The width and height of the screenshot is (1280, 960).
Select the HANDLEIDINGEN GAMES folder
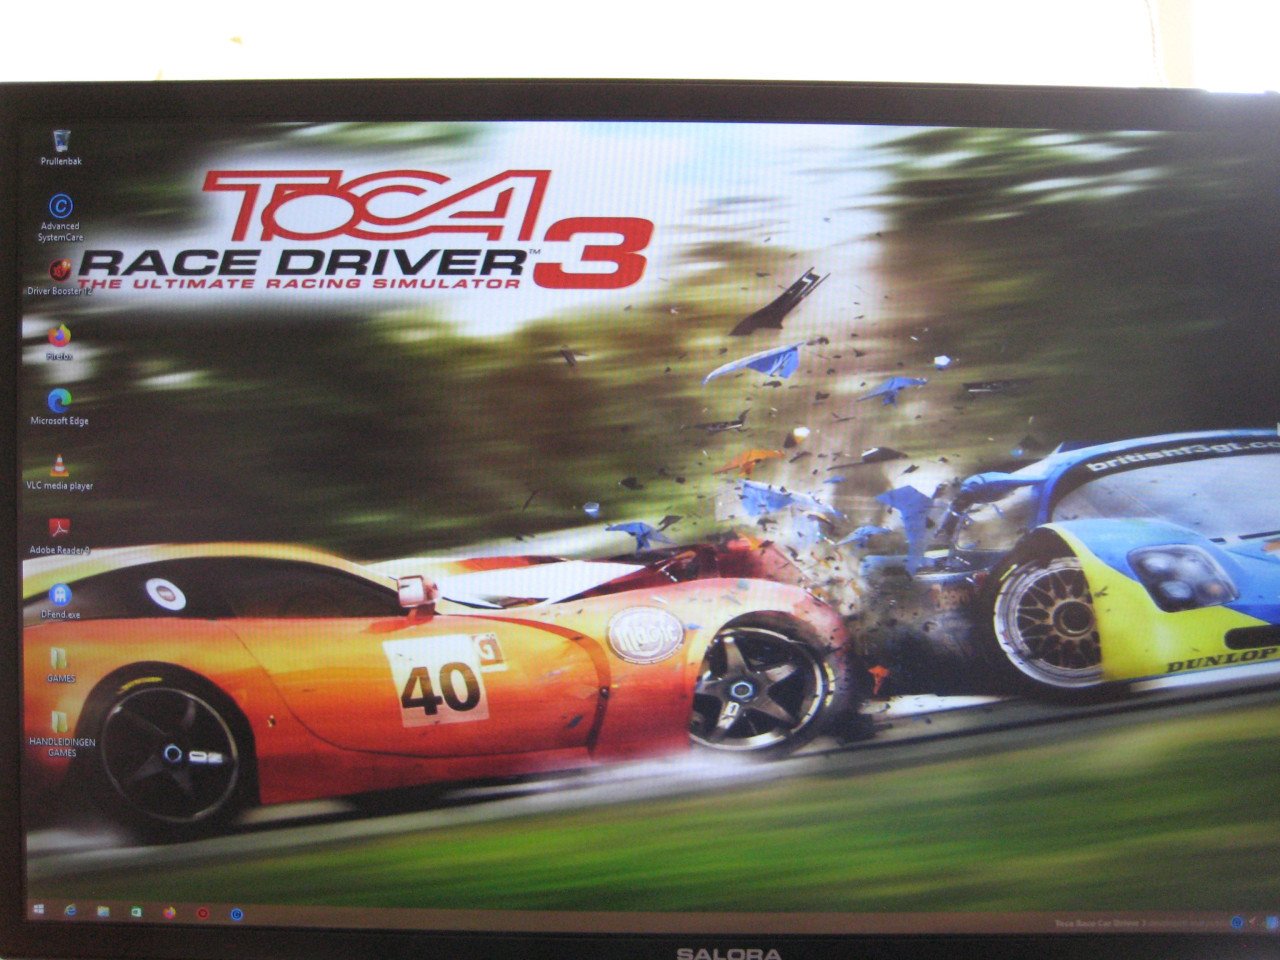(62, 732)
